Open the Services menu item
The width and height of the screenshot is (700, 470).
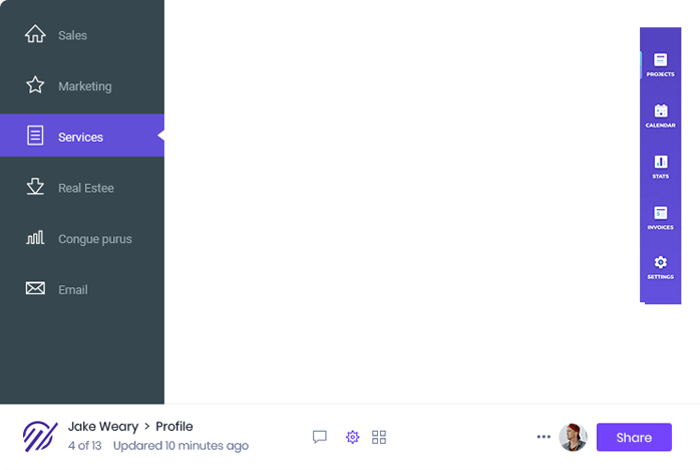coord(82,136)
